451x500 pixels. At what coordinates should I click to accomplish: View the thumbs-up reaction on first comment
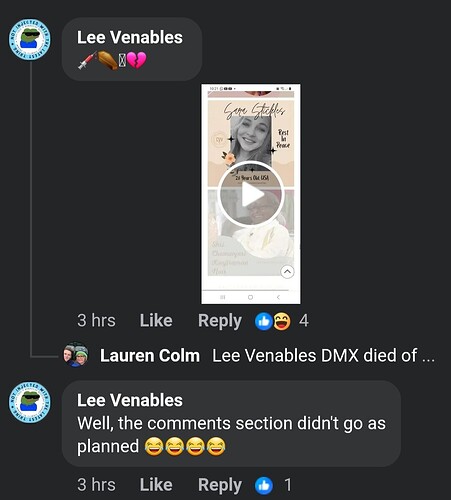tap(264, 322)
